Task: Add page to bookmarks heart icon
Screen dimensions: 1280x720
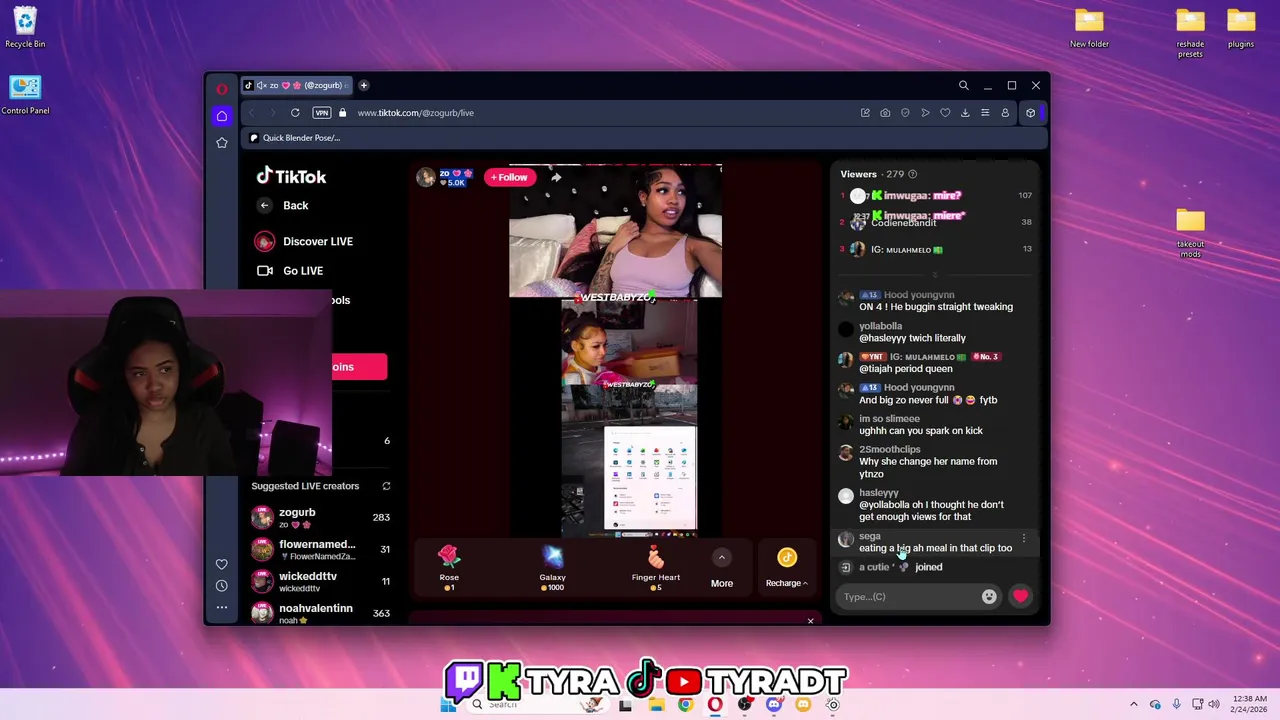Action: [x=945, y=113]
